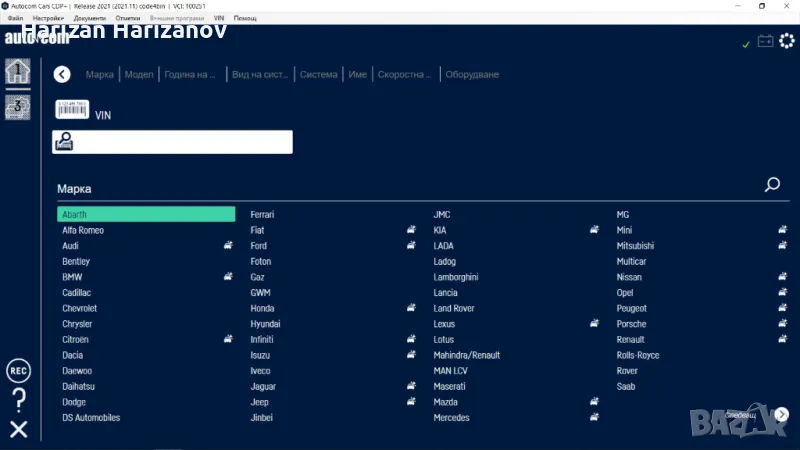This screenshot has width=800, height=450.
Task: Click the VIN barcode scan icon
Action: (x=71, y=110)
